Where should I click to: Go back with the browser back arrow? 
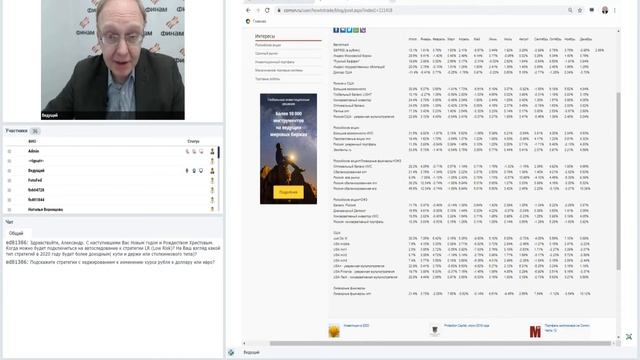point(248,10)
